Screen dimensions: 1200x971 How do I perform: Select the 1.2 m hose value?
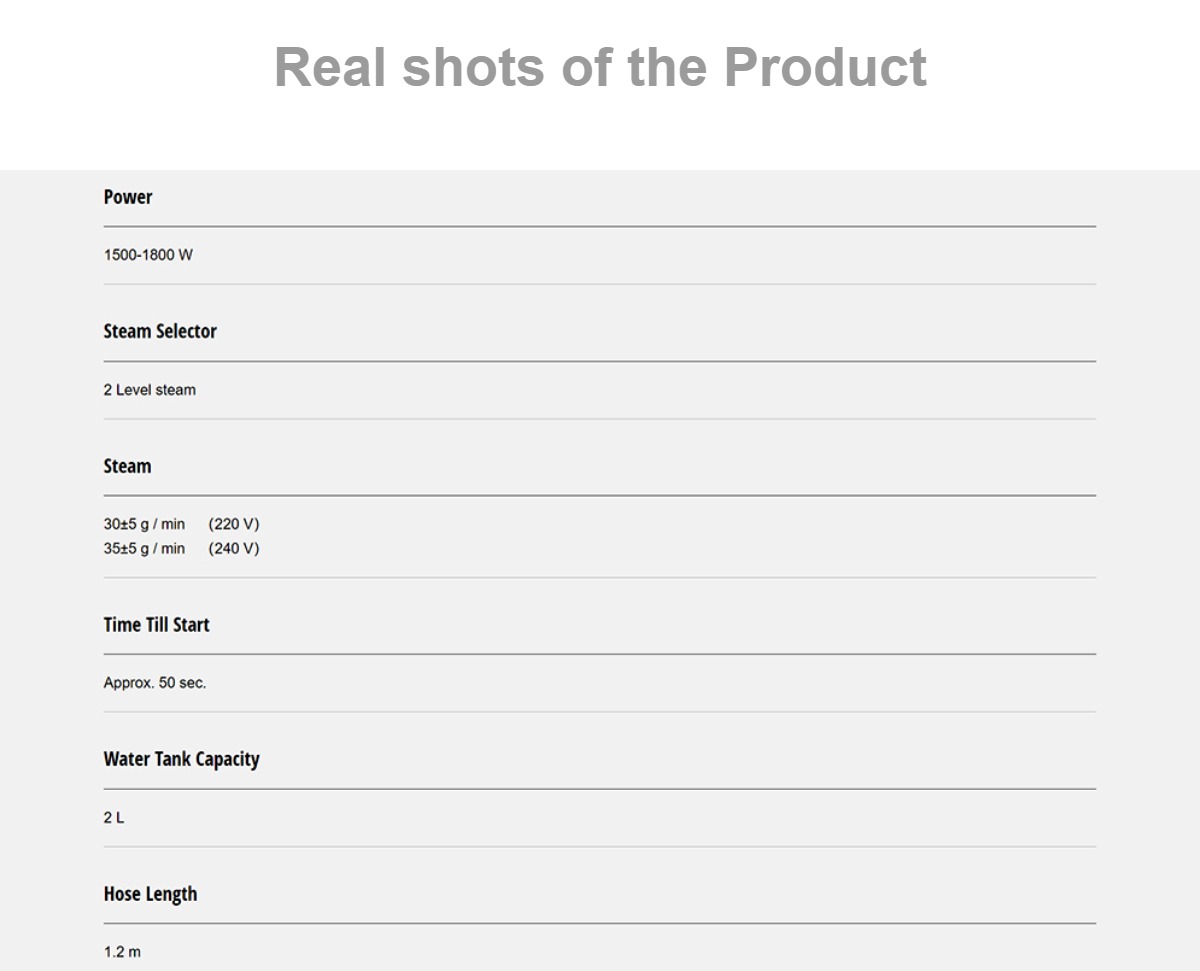[122, 952]
